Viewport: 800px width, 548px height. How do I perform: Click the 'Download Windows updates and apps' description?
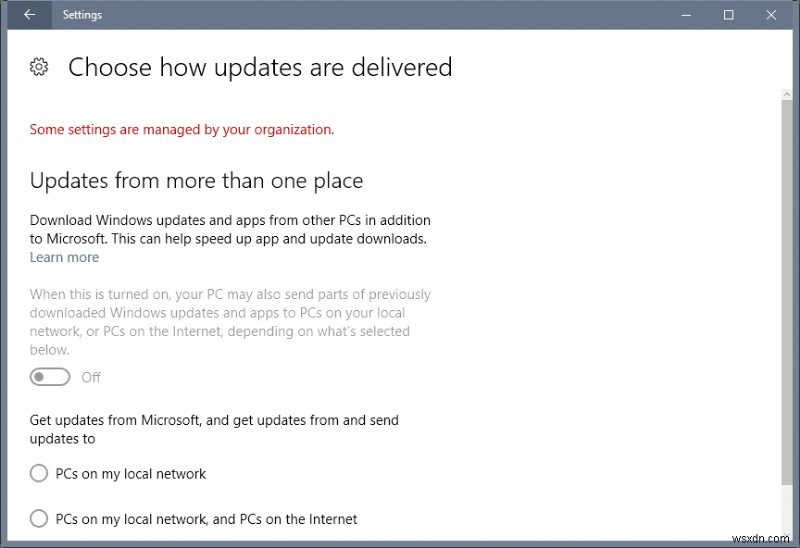[x=230, y=229]
